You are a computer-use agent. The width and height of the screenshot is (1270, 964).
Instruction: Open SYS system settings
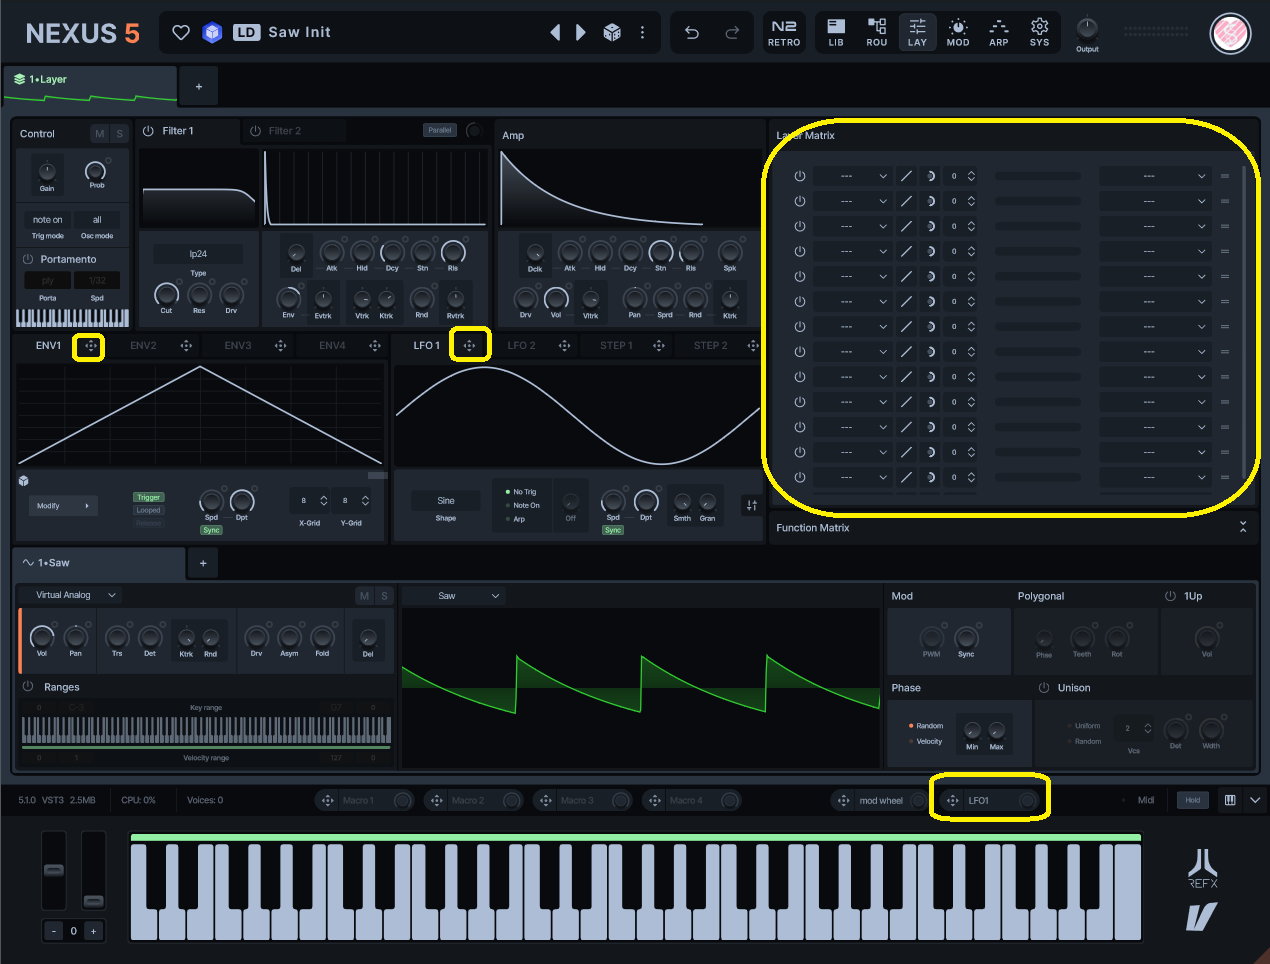click(1039, 32)
